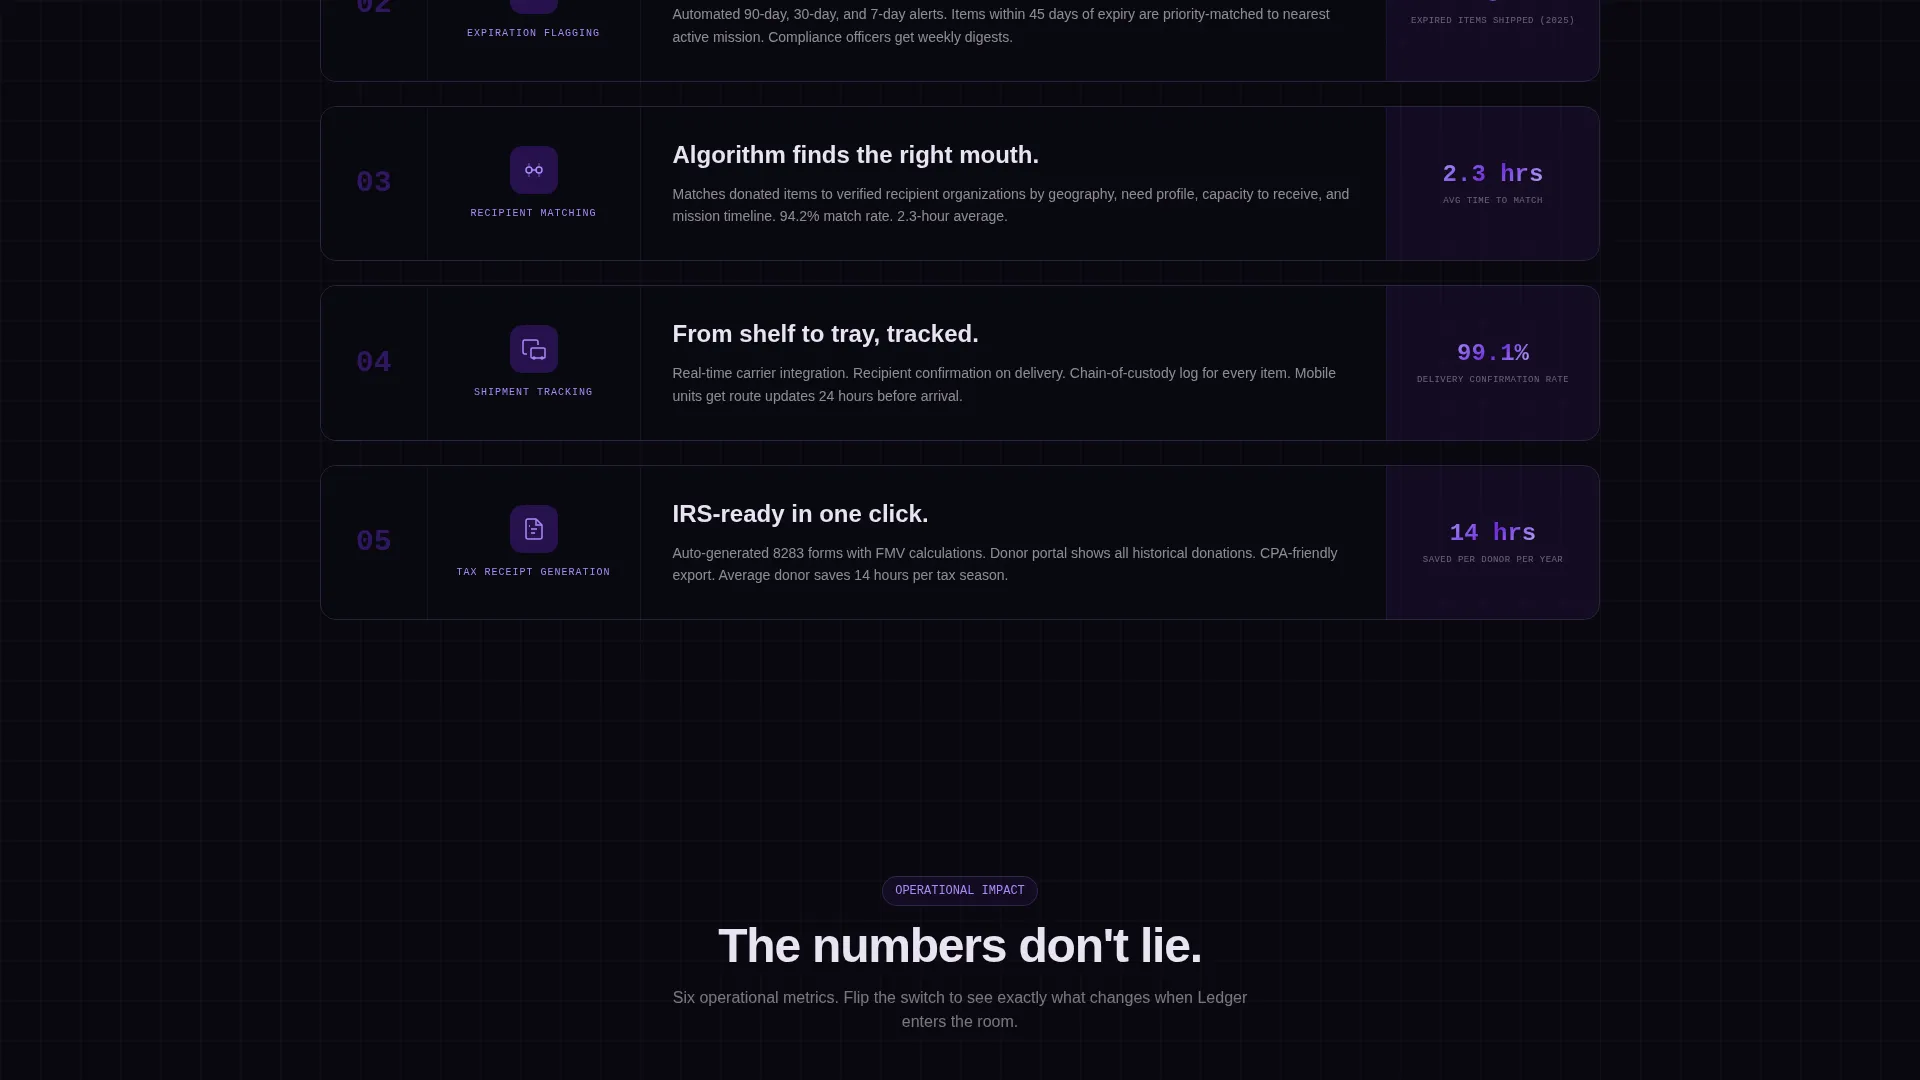Select the step number 05
The height and width of the screenshot is (1080, 1920).
(x=374, y=542)
